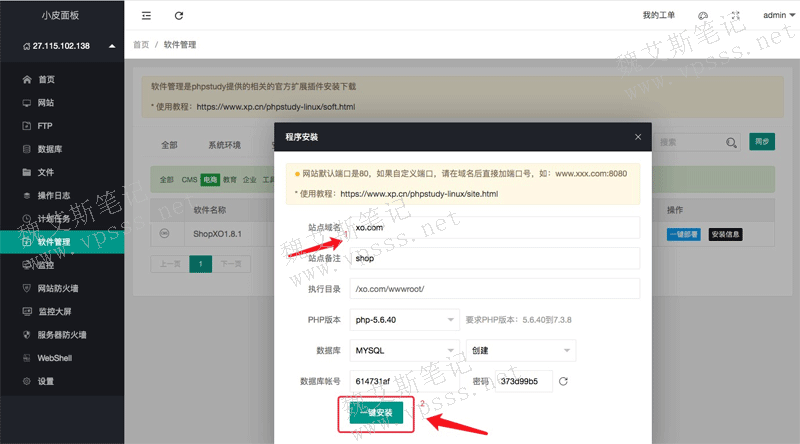
Task: Open the 创建 database option dropdown
Action: pos(520,351)
